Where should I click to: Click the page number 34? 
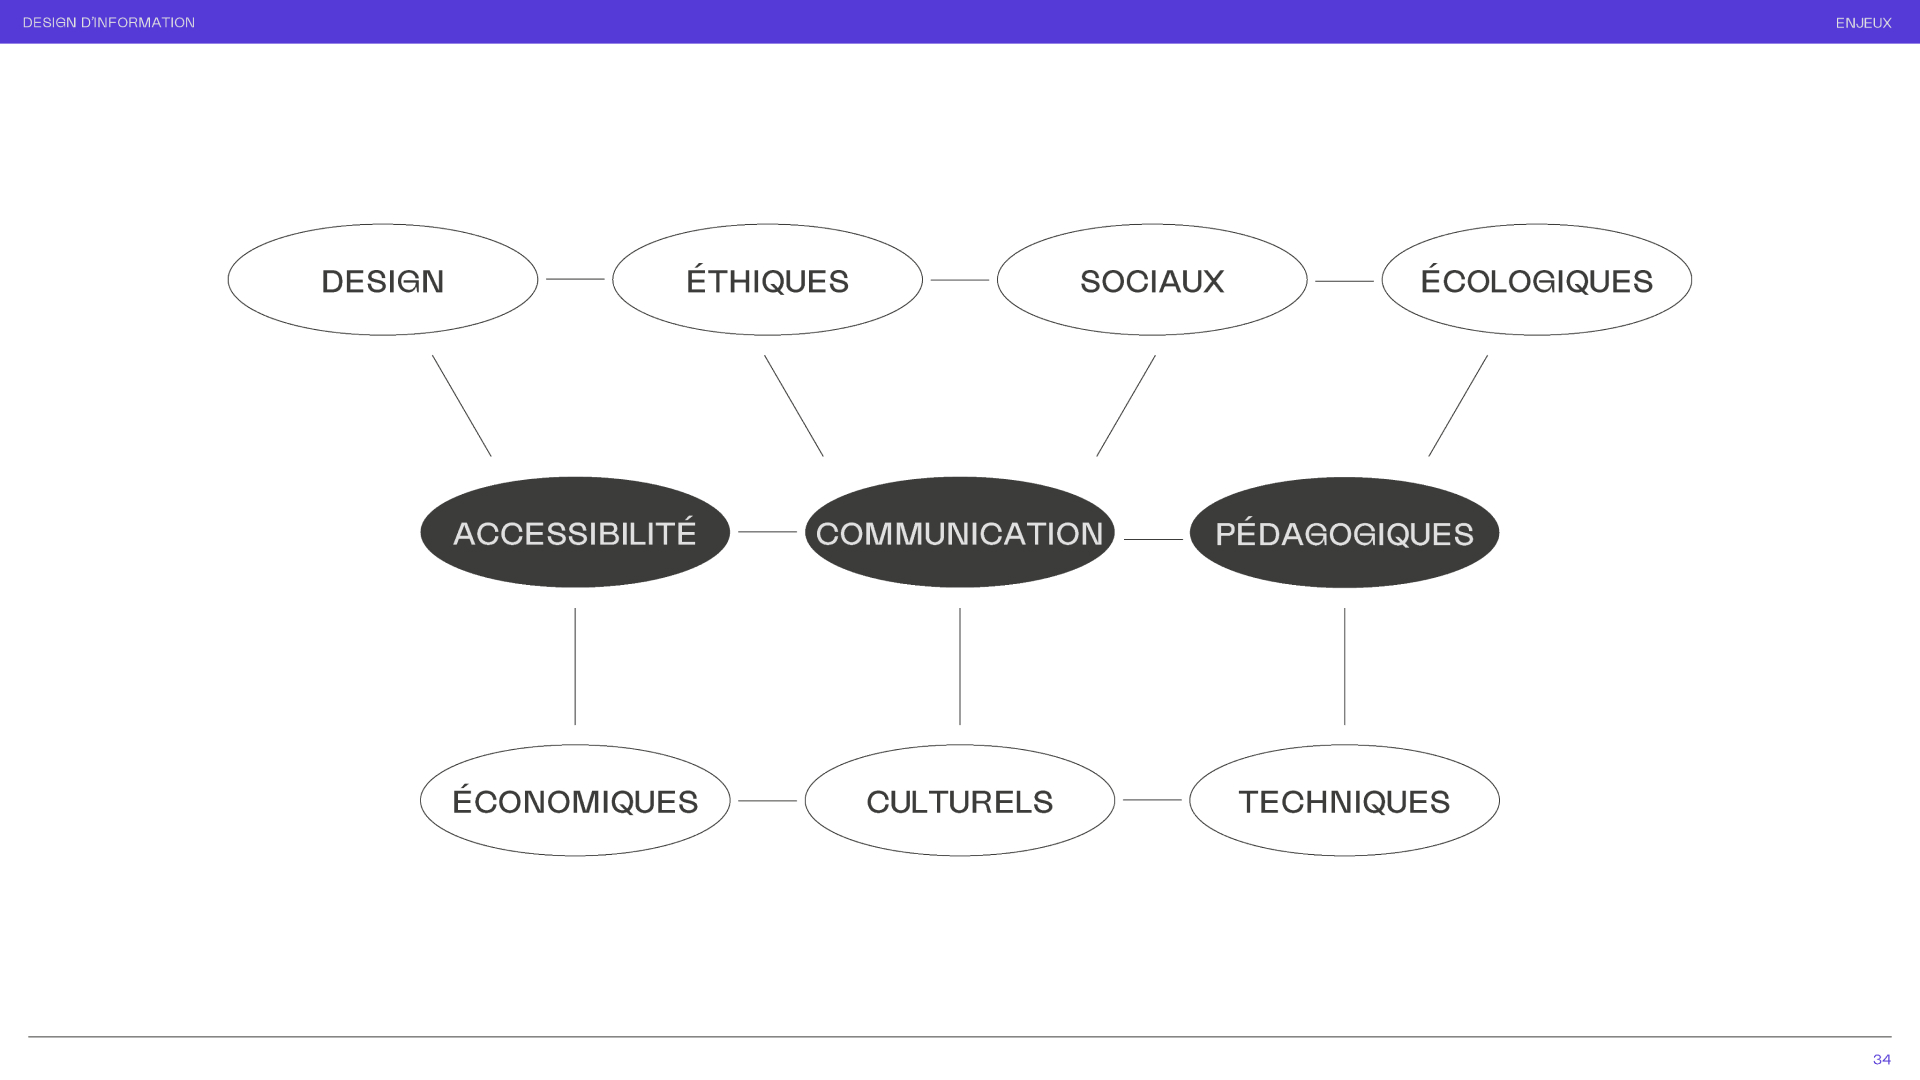click(1881, 1059)
